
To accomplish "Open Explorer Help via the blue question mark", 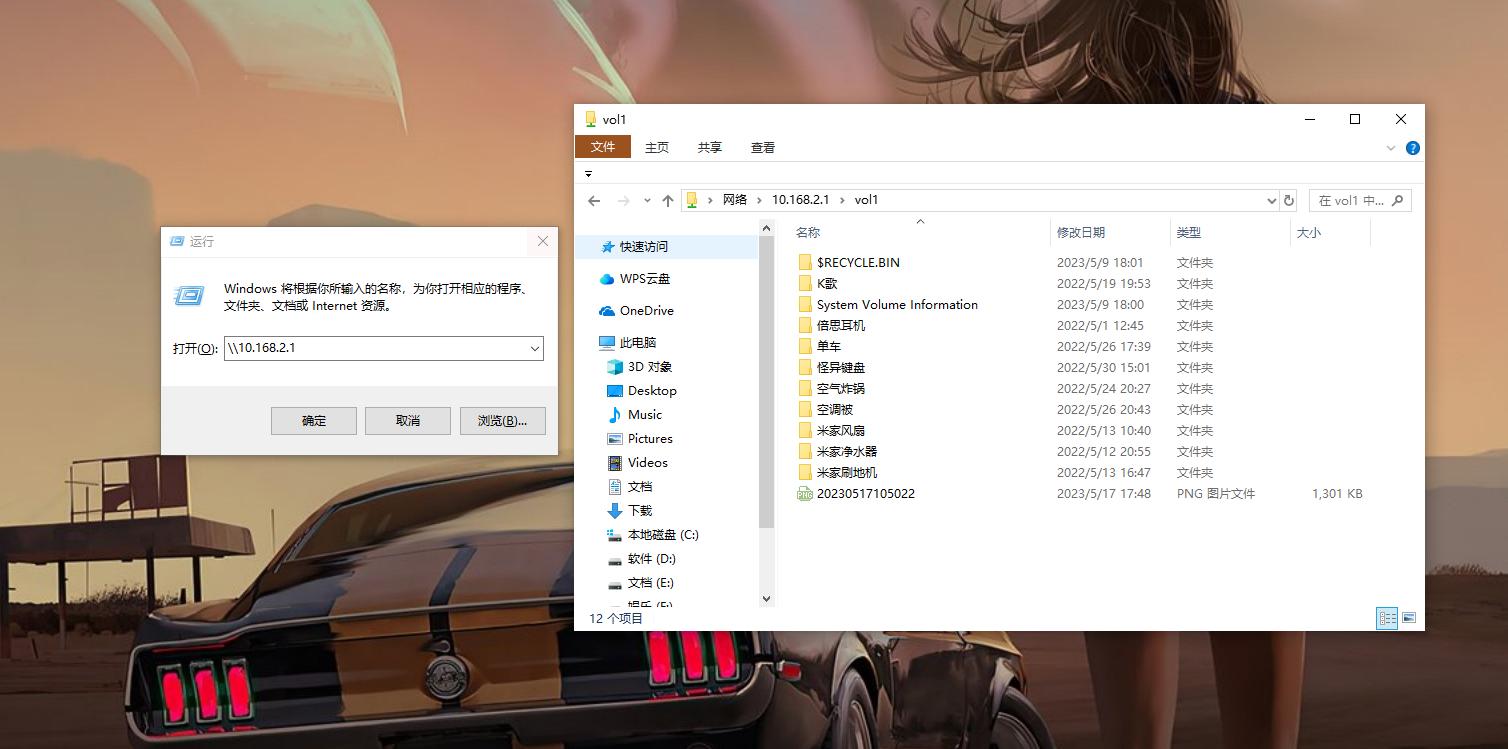I will click(x=1412, y=147).
